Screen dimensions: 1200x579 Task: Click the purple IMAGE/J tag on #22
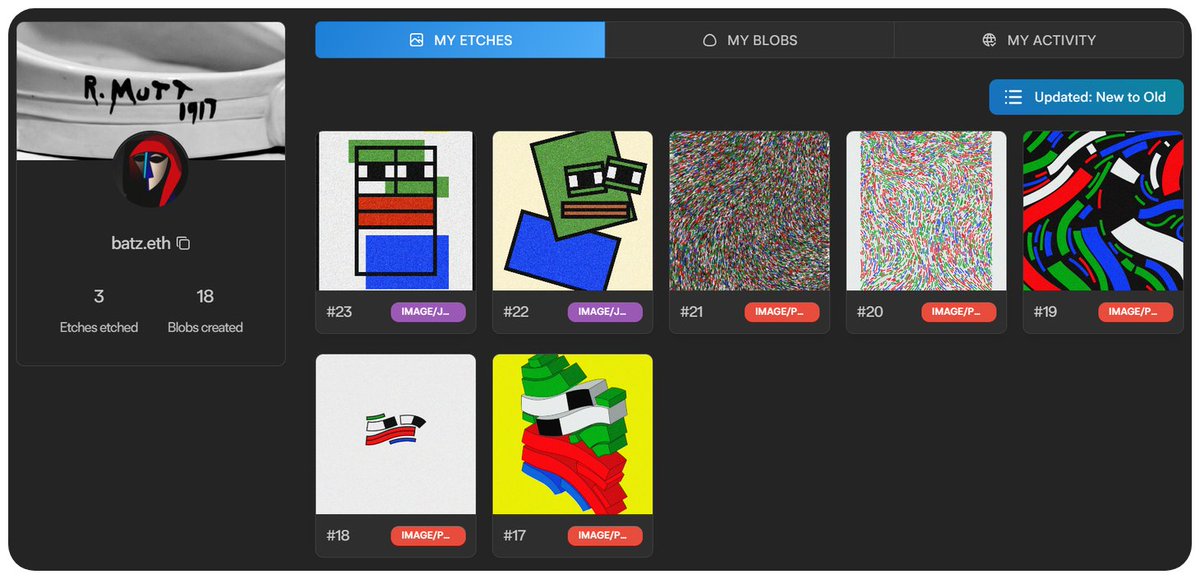pyautogui.click(x=605, y=312)
